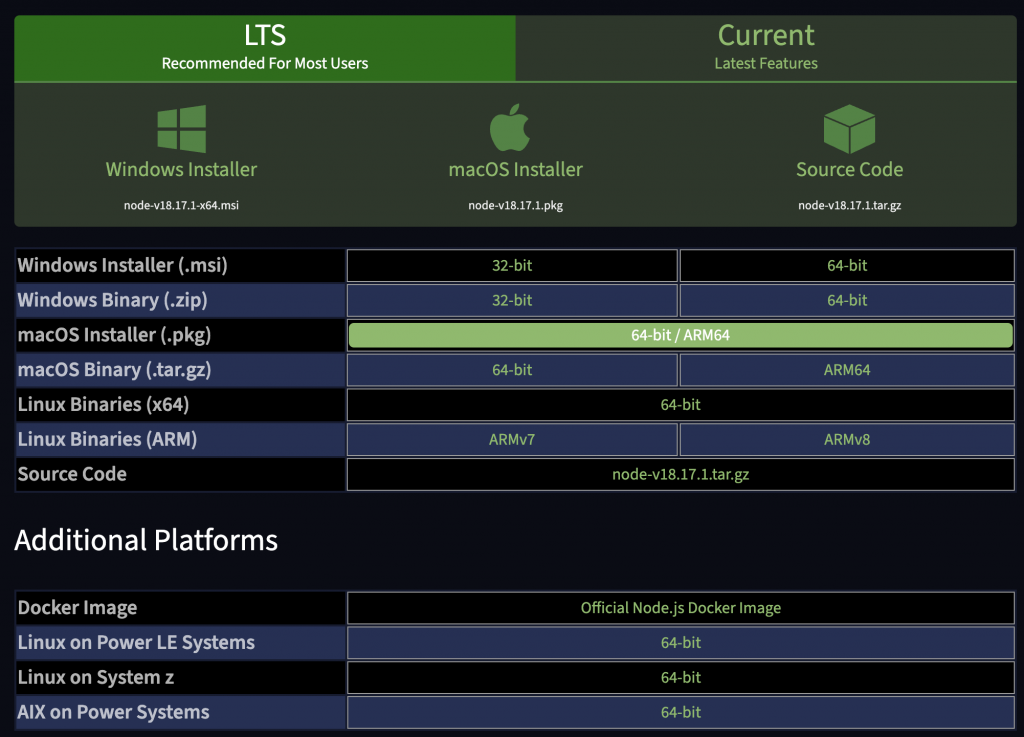Screen dimensions: 1024x737
Task: Click the Linux Binaries (x64) row label
Action: [103, 405]
